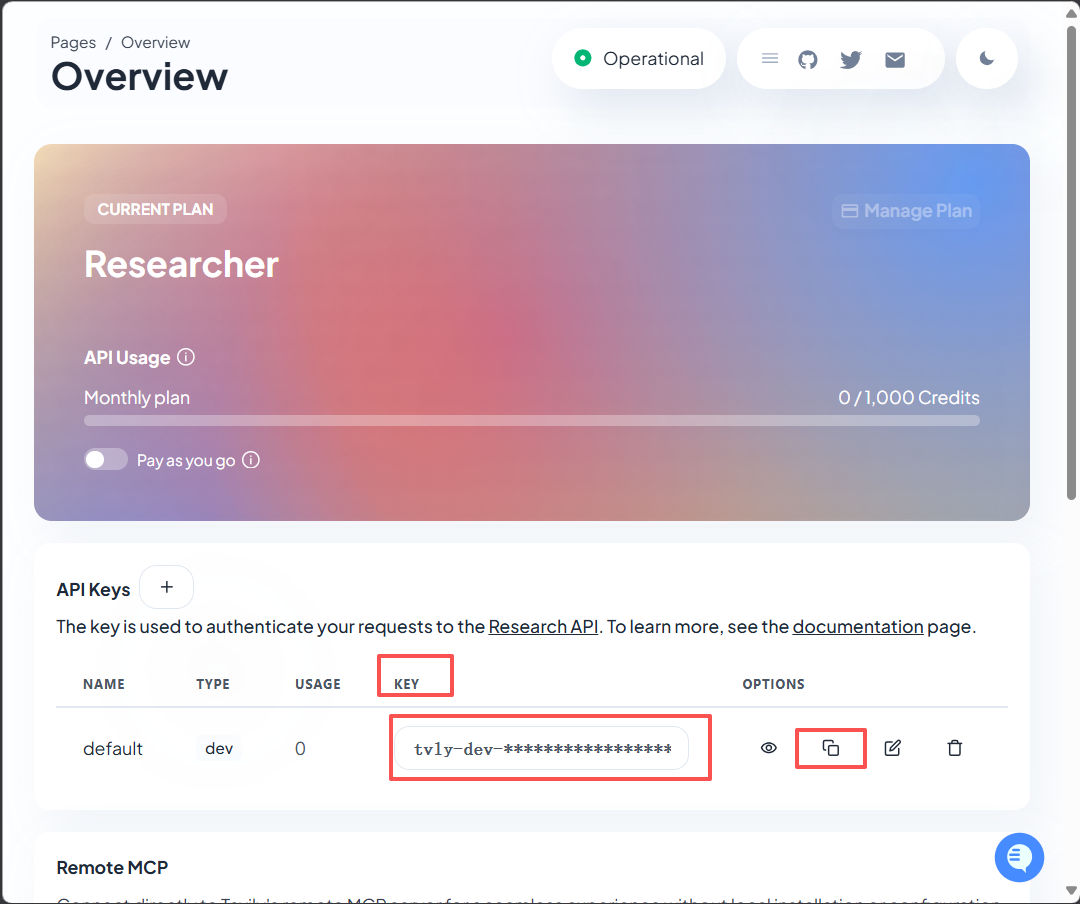Click the Pay as you go info icon

point(251,460)
